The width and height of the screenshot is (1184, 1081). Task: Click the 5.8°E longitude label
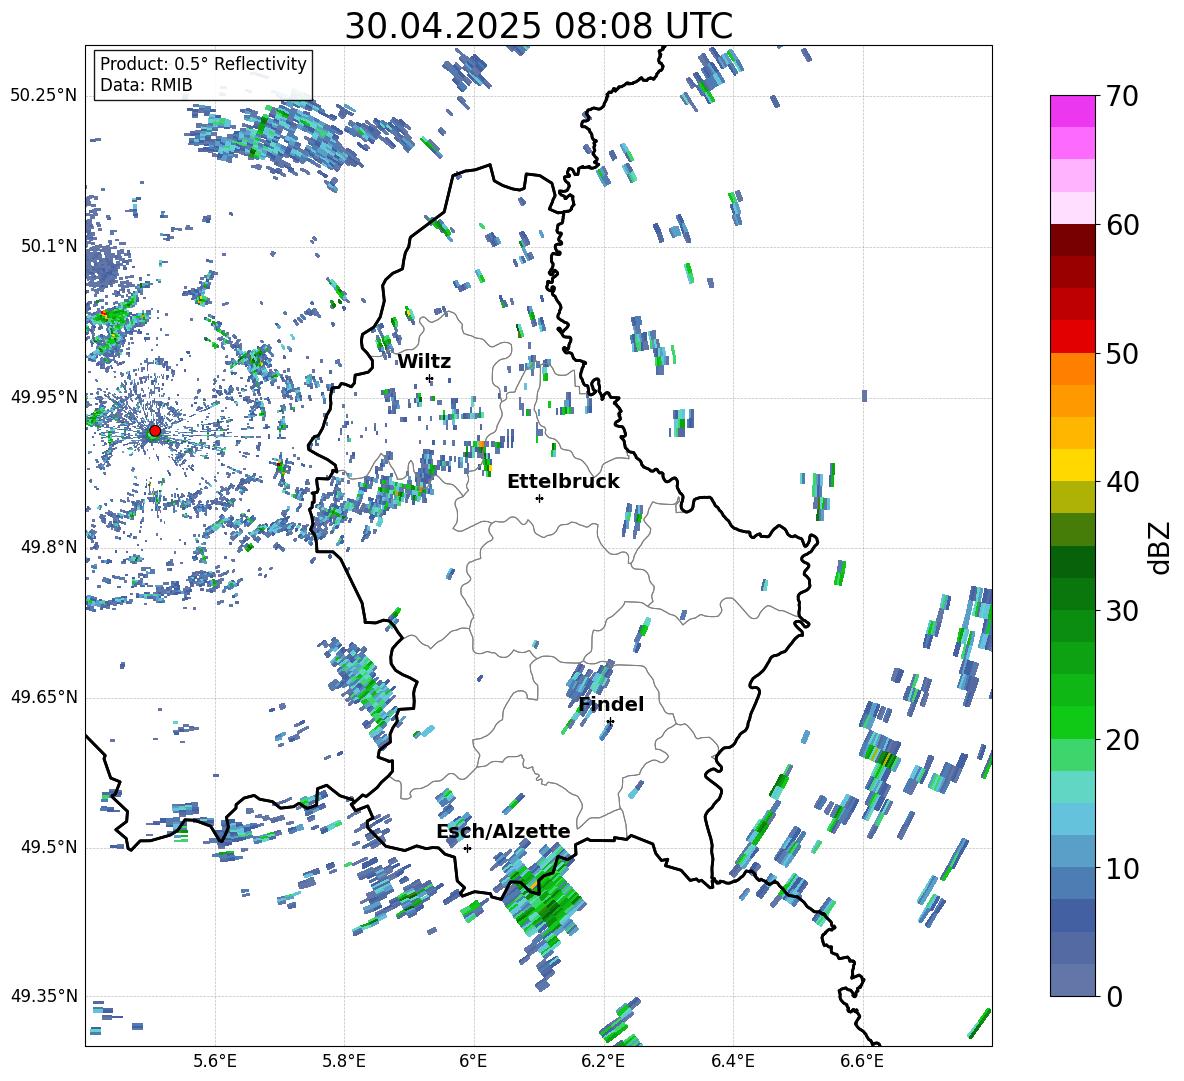[344, 1061]
